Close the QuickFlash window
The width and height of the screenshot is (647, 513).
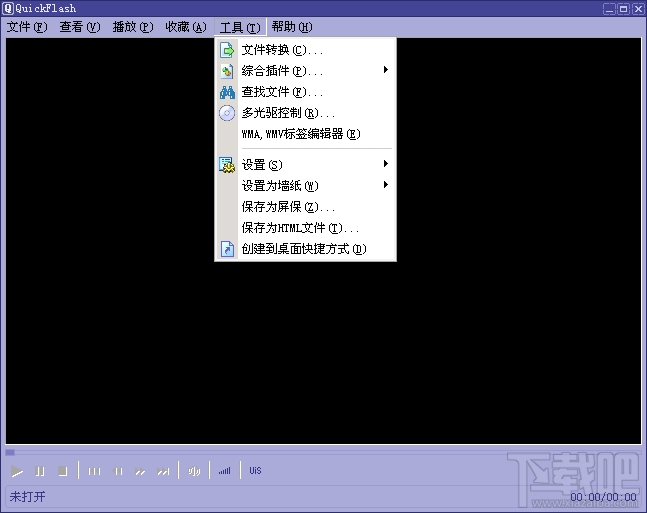pos(638,8)
